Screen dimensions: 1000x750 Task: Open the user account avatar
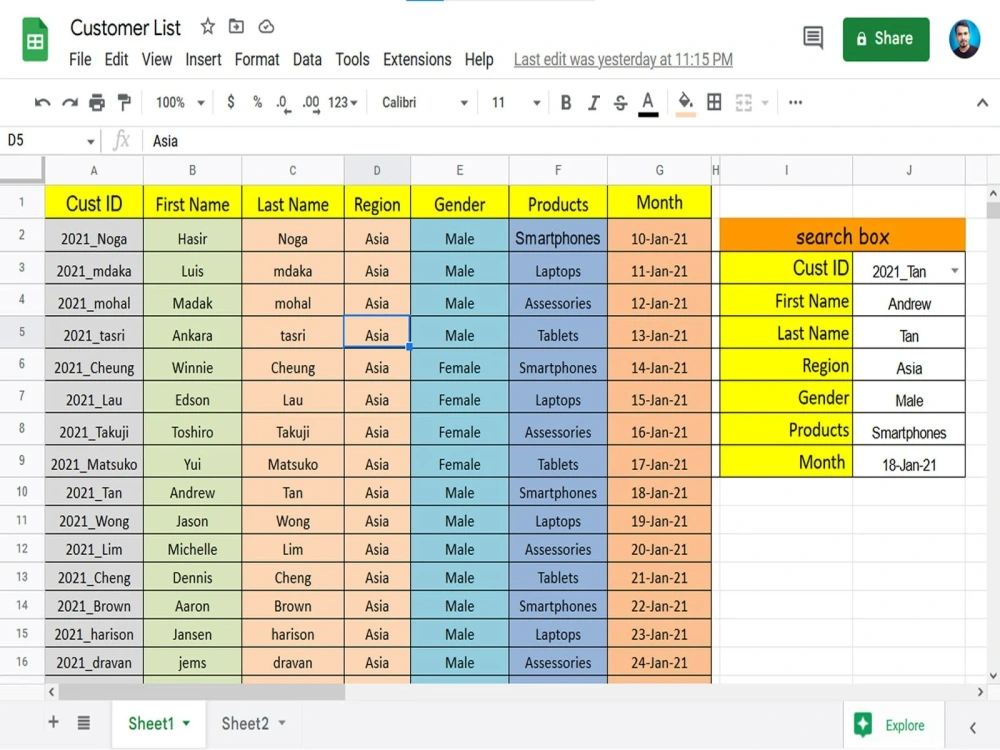coord(964,39)
